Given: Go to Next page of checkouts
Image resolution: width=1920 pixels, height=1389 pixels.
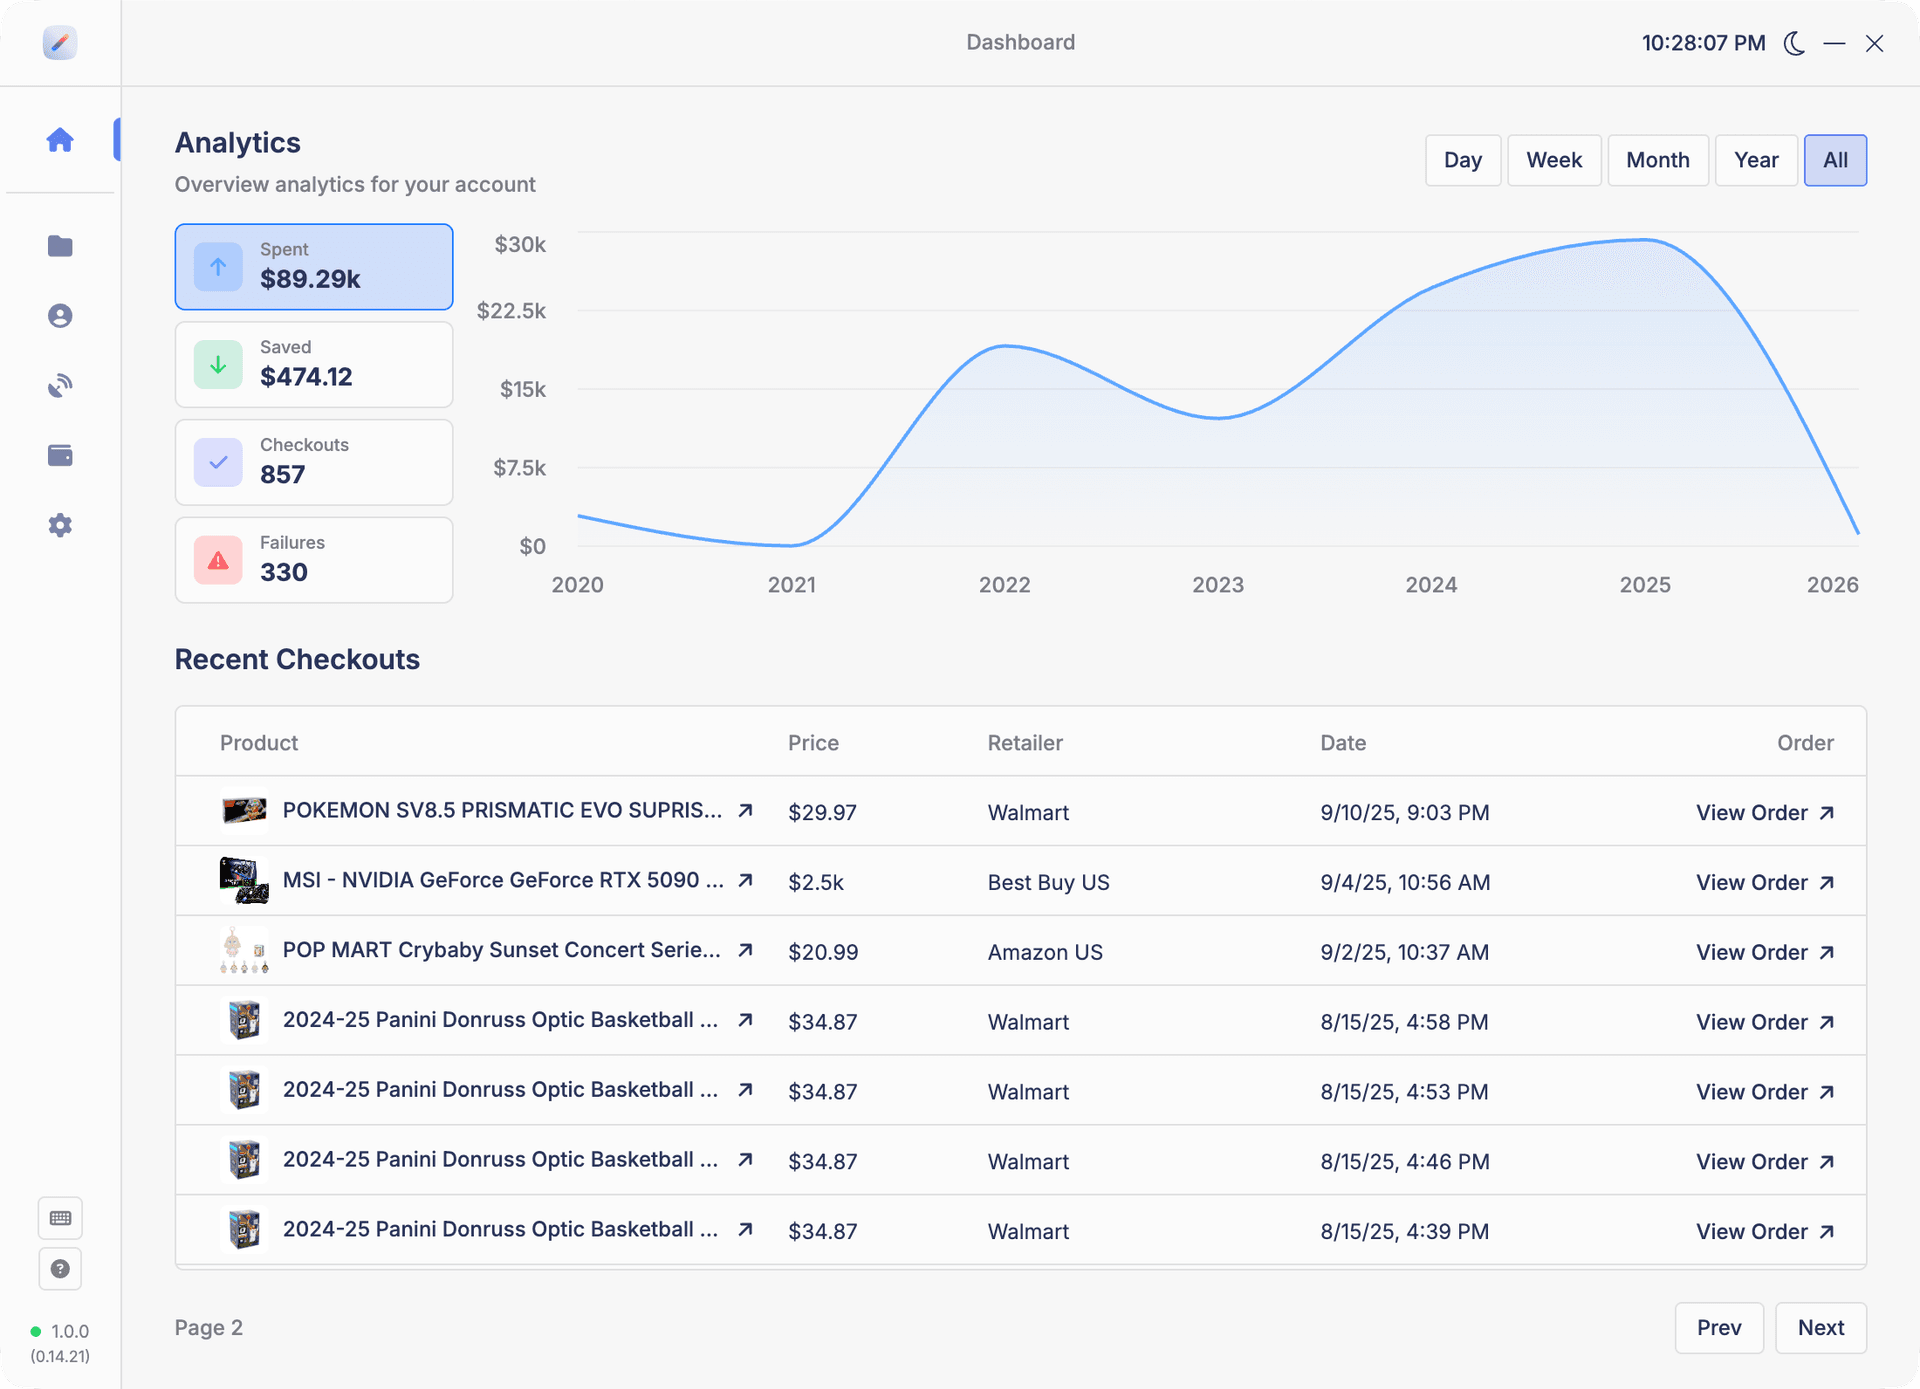Looking at the screenshot, I should (x=1820, y=1328).
